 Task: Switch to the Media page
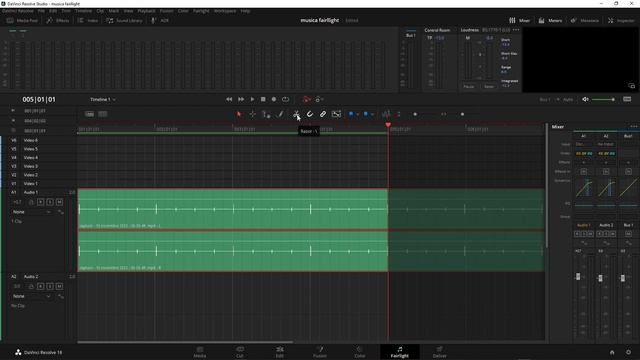(x=200, y=352)
